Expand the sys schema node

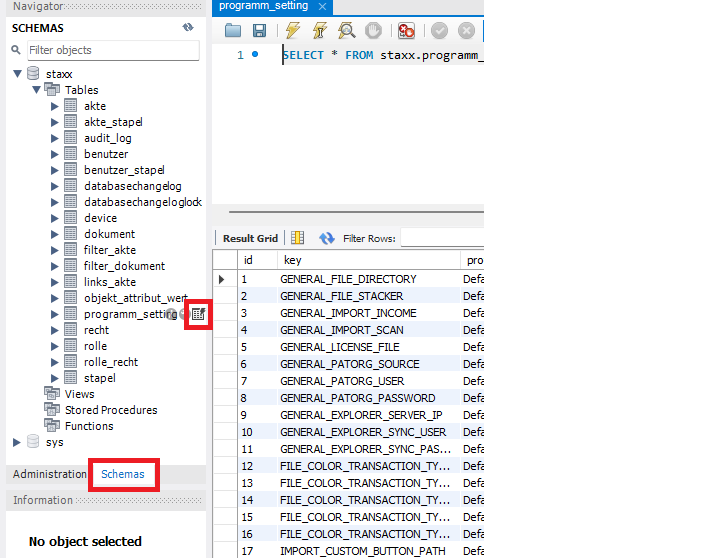[x=17, y=442]
